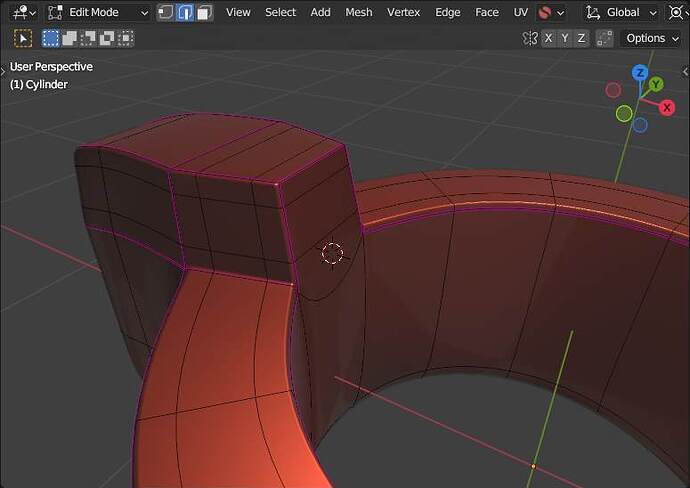Expand the sidebar with the right edge arrow

[686, 71]
